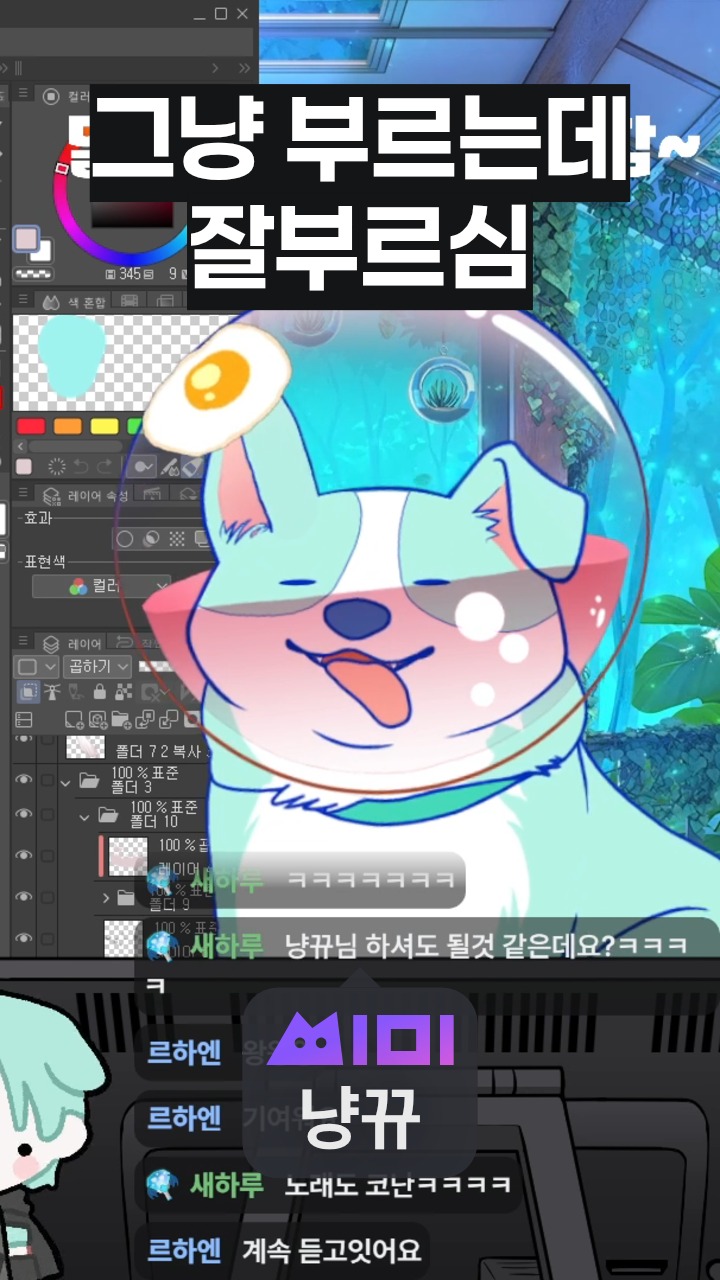Select the color mixing blend tool
The height and width of the screenshot is (1280, 720).
(169, 467)
